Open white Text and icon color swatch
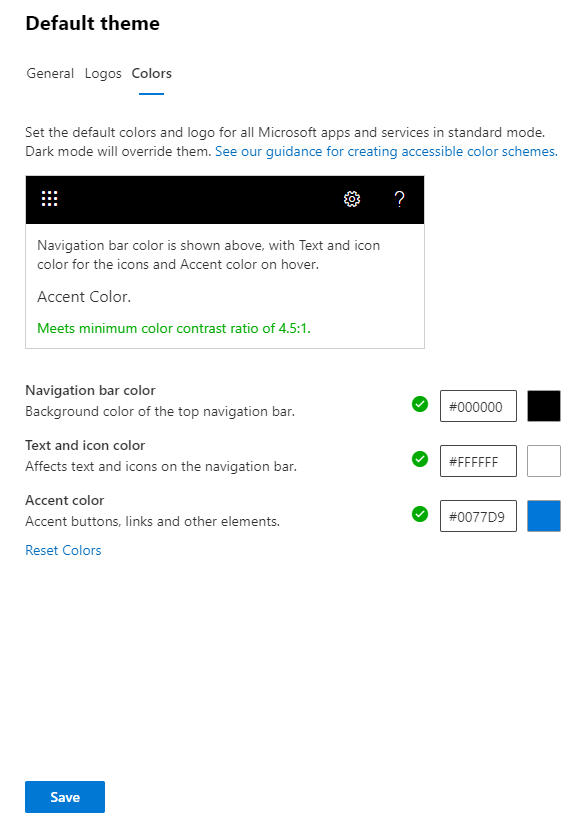The width and height of the screenshot is (572, 823). click(544, 461)
